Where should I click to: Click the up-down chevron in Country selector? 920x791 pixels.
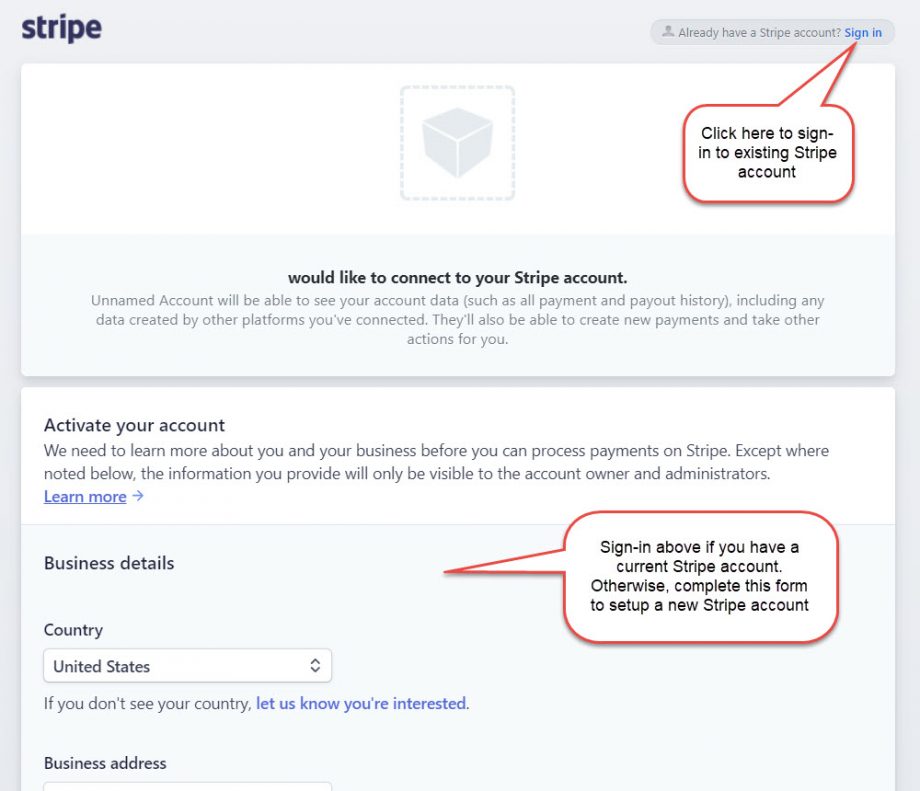(x=316, y=665)
